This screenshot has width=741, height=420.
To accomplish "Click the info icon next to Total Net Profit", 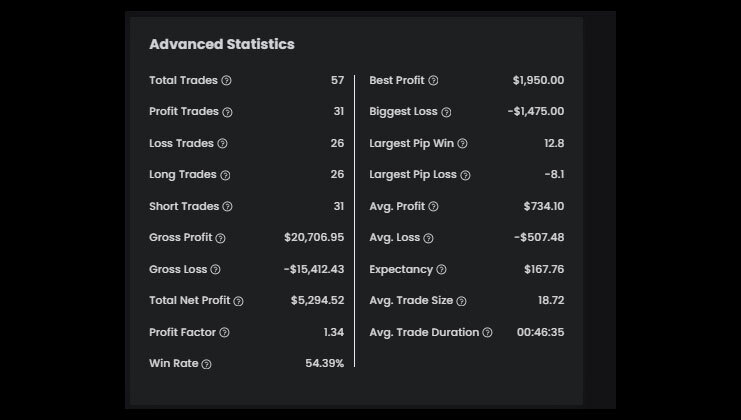I will [x=238, y=301].
